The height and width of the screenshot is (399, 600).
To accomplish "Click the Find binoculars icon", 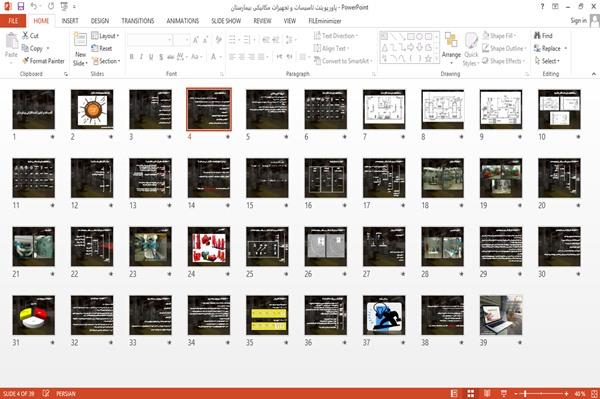I will coord(537,36).
